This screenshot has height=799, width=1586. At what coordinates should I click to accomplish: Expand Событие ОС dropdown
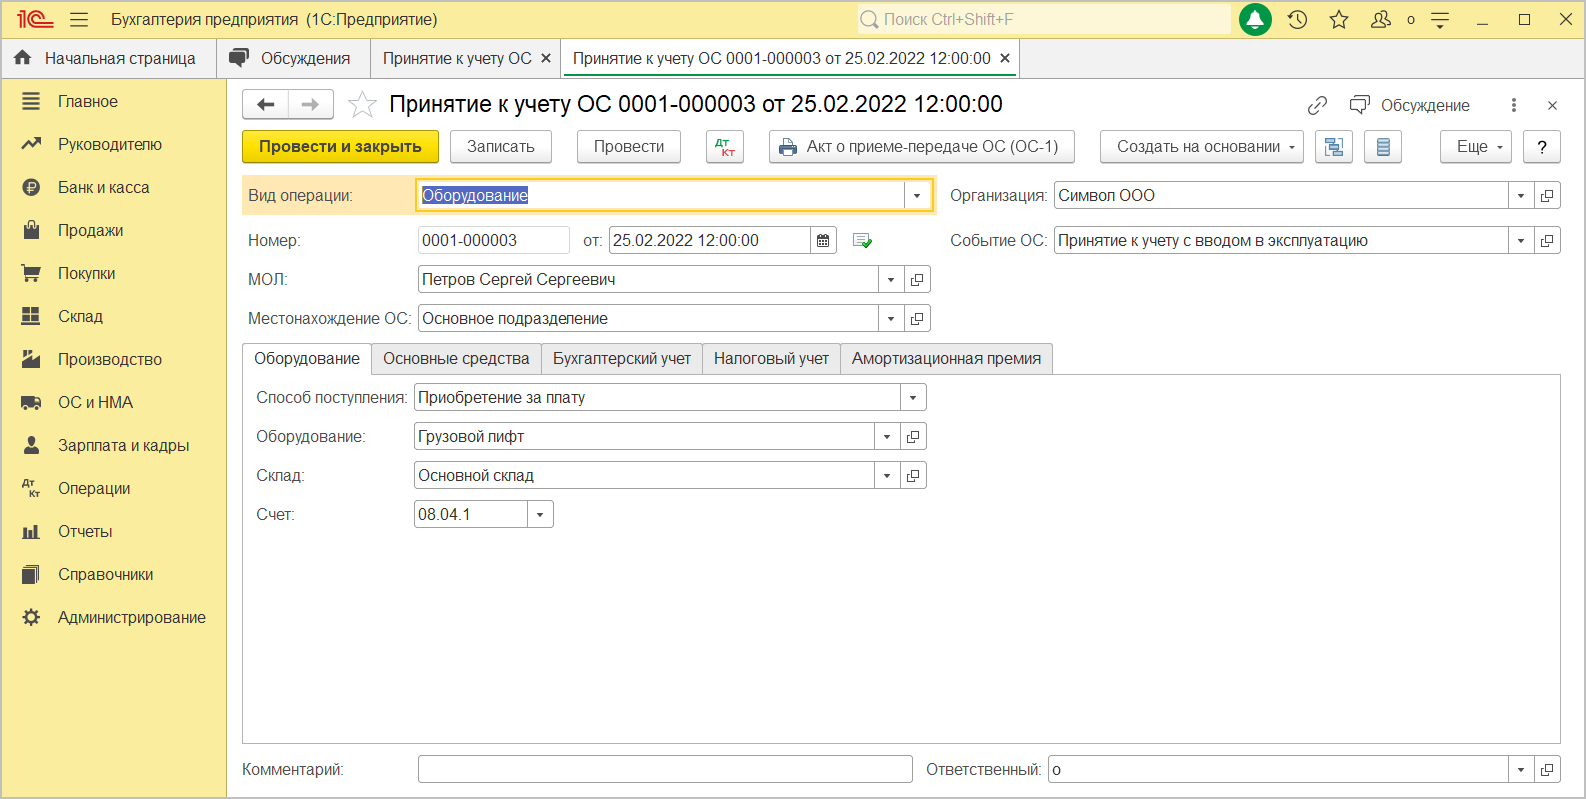tap(1521, 240)
